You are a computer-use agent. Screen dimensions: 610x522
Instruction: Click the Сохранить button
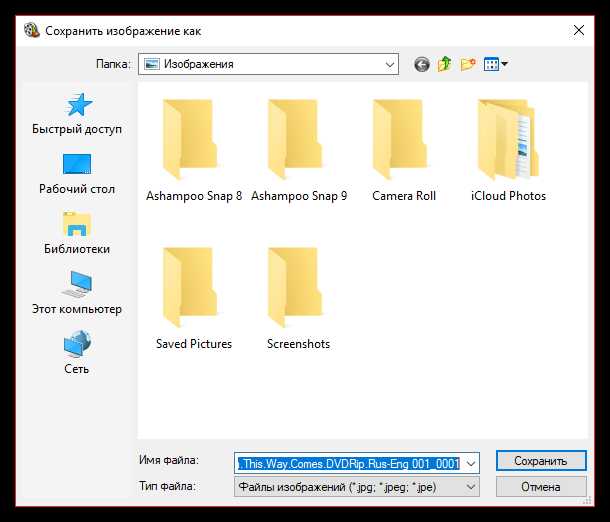541,461
